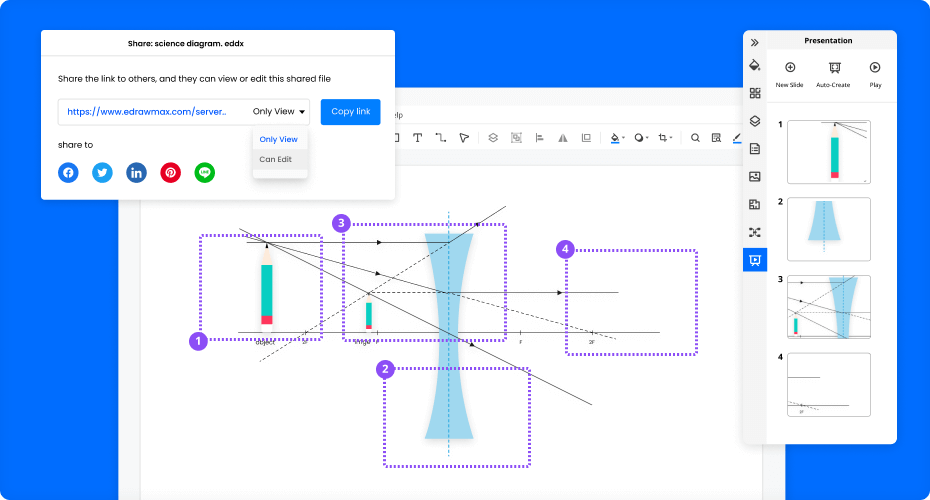Click the Copy link button
This screenshot has width=930, height=500.
pyautogui.click(x=351, y=112)
